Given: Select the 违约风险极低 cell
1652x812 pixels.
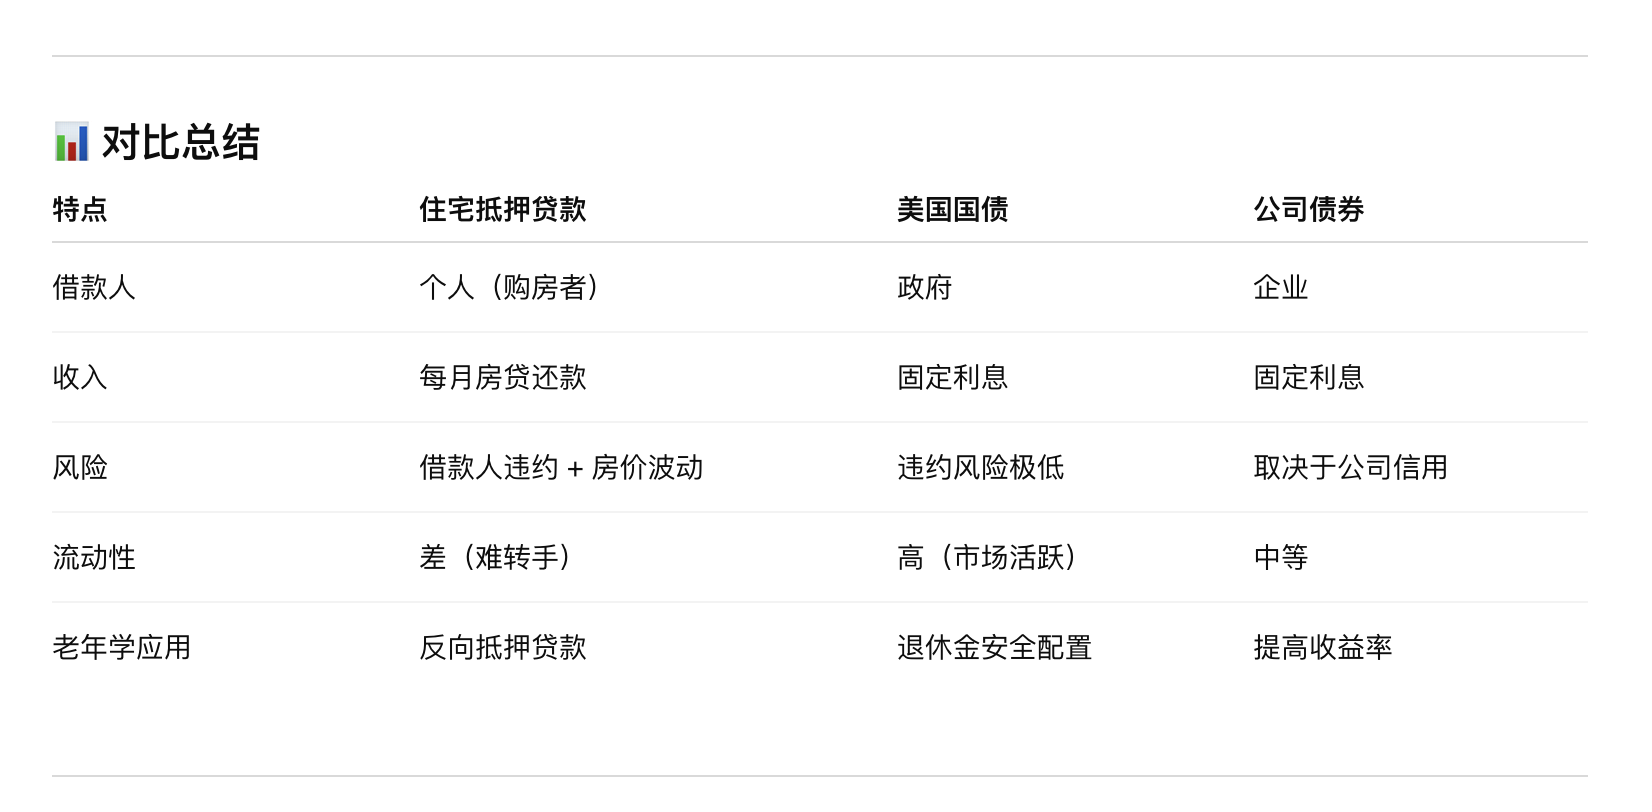Looking at the screenshot, I should coord(980,467).
